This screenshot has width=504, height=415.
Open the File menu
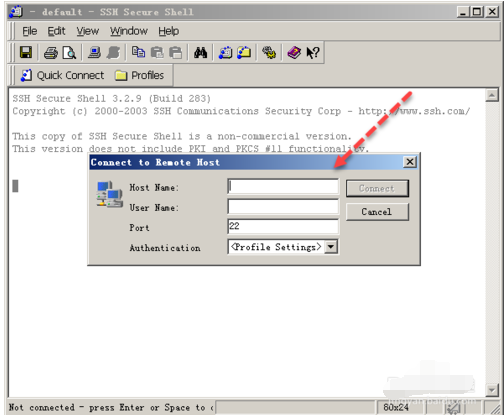(x=29, y=31)
